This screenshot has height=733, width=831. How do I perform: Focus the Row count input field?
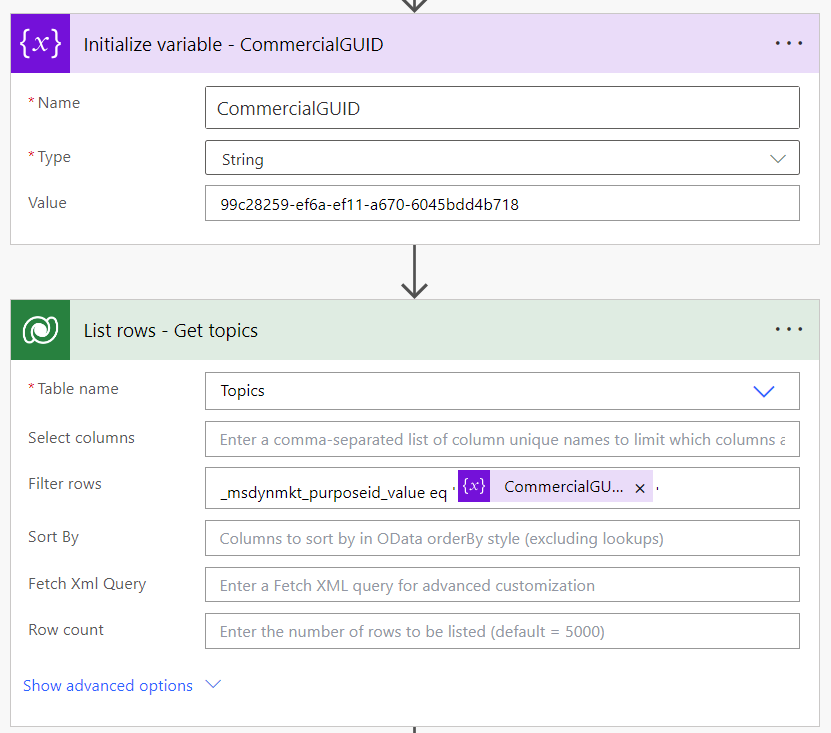click(501, 631)
